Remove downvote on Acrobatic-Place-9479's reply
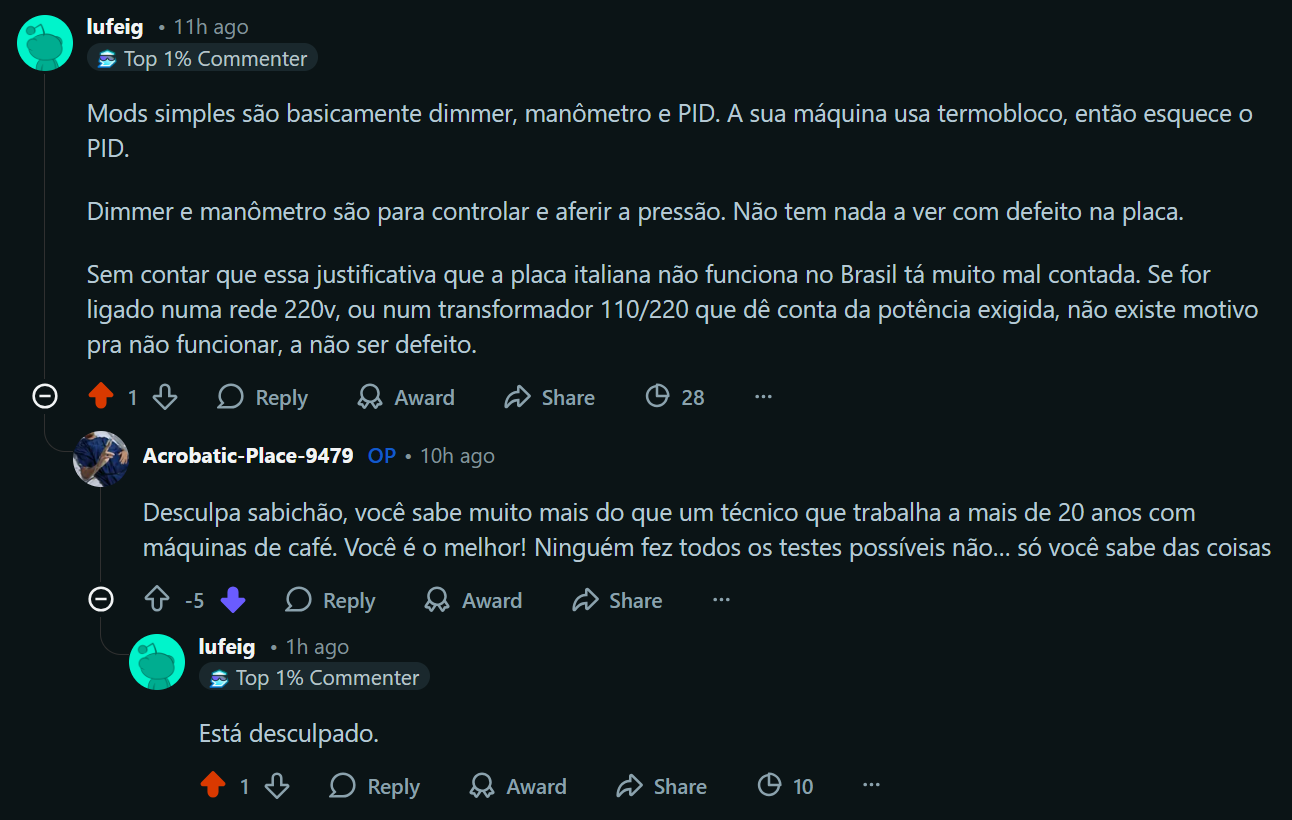This screenshot has width=1292, height=820. [233, 600]
